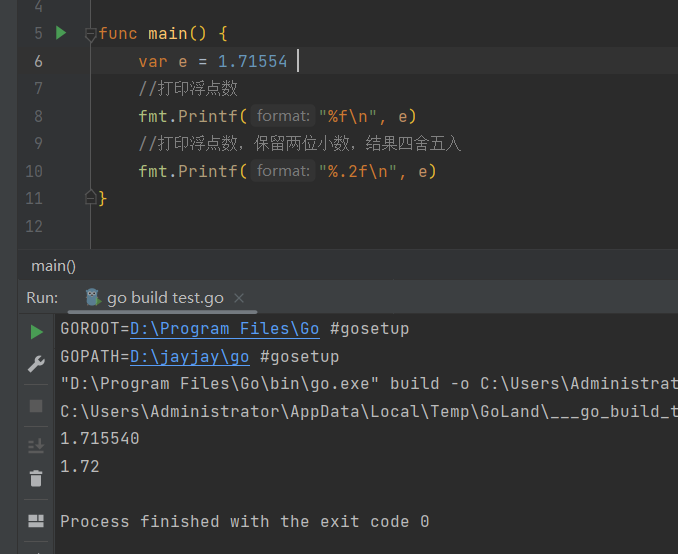Click line number 10 in gutter

[x=34, y=171]
